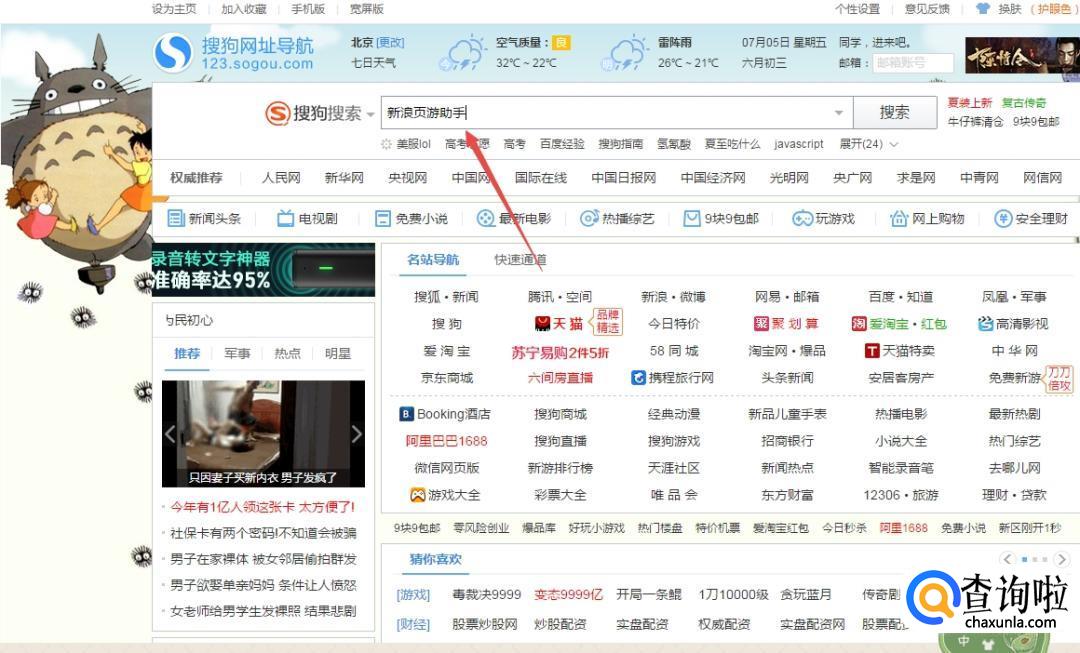Open 个性设置 settings link
This screenshot has height=653, width=1080.
858,9
